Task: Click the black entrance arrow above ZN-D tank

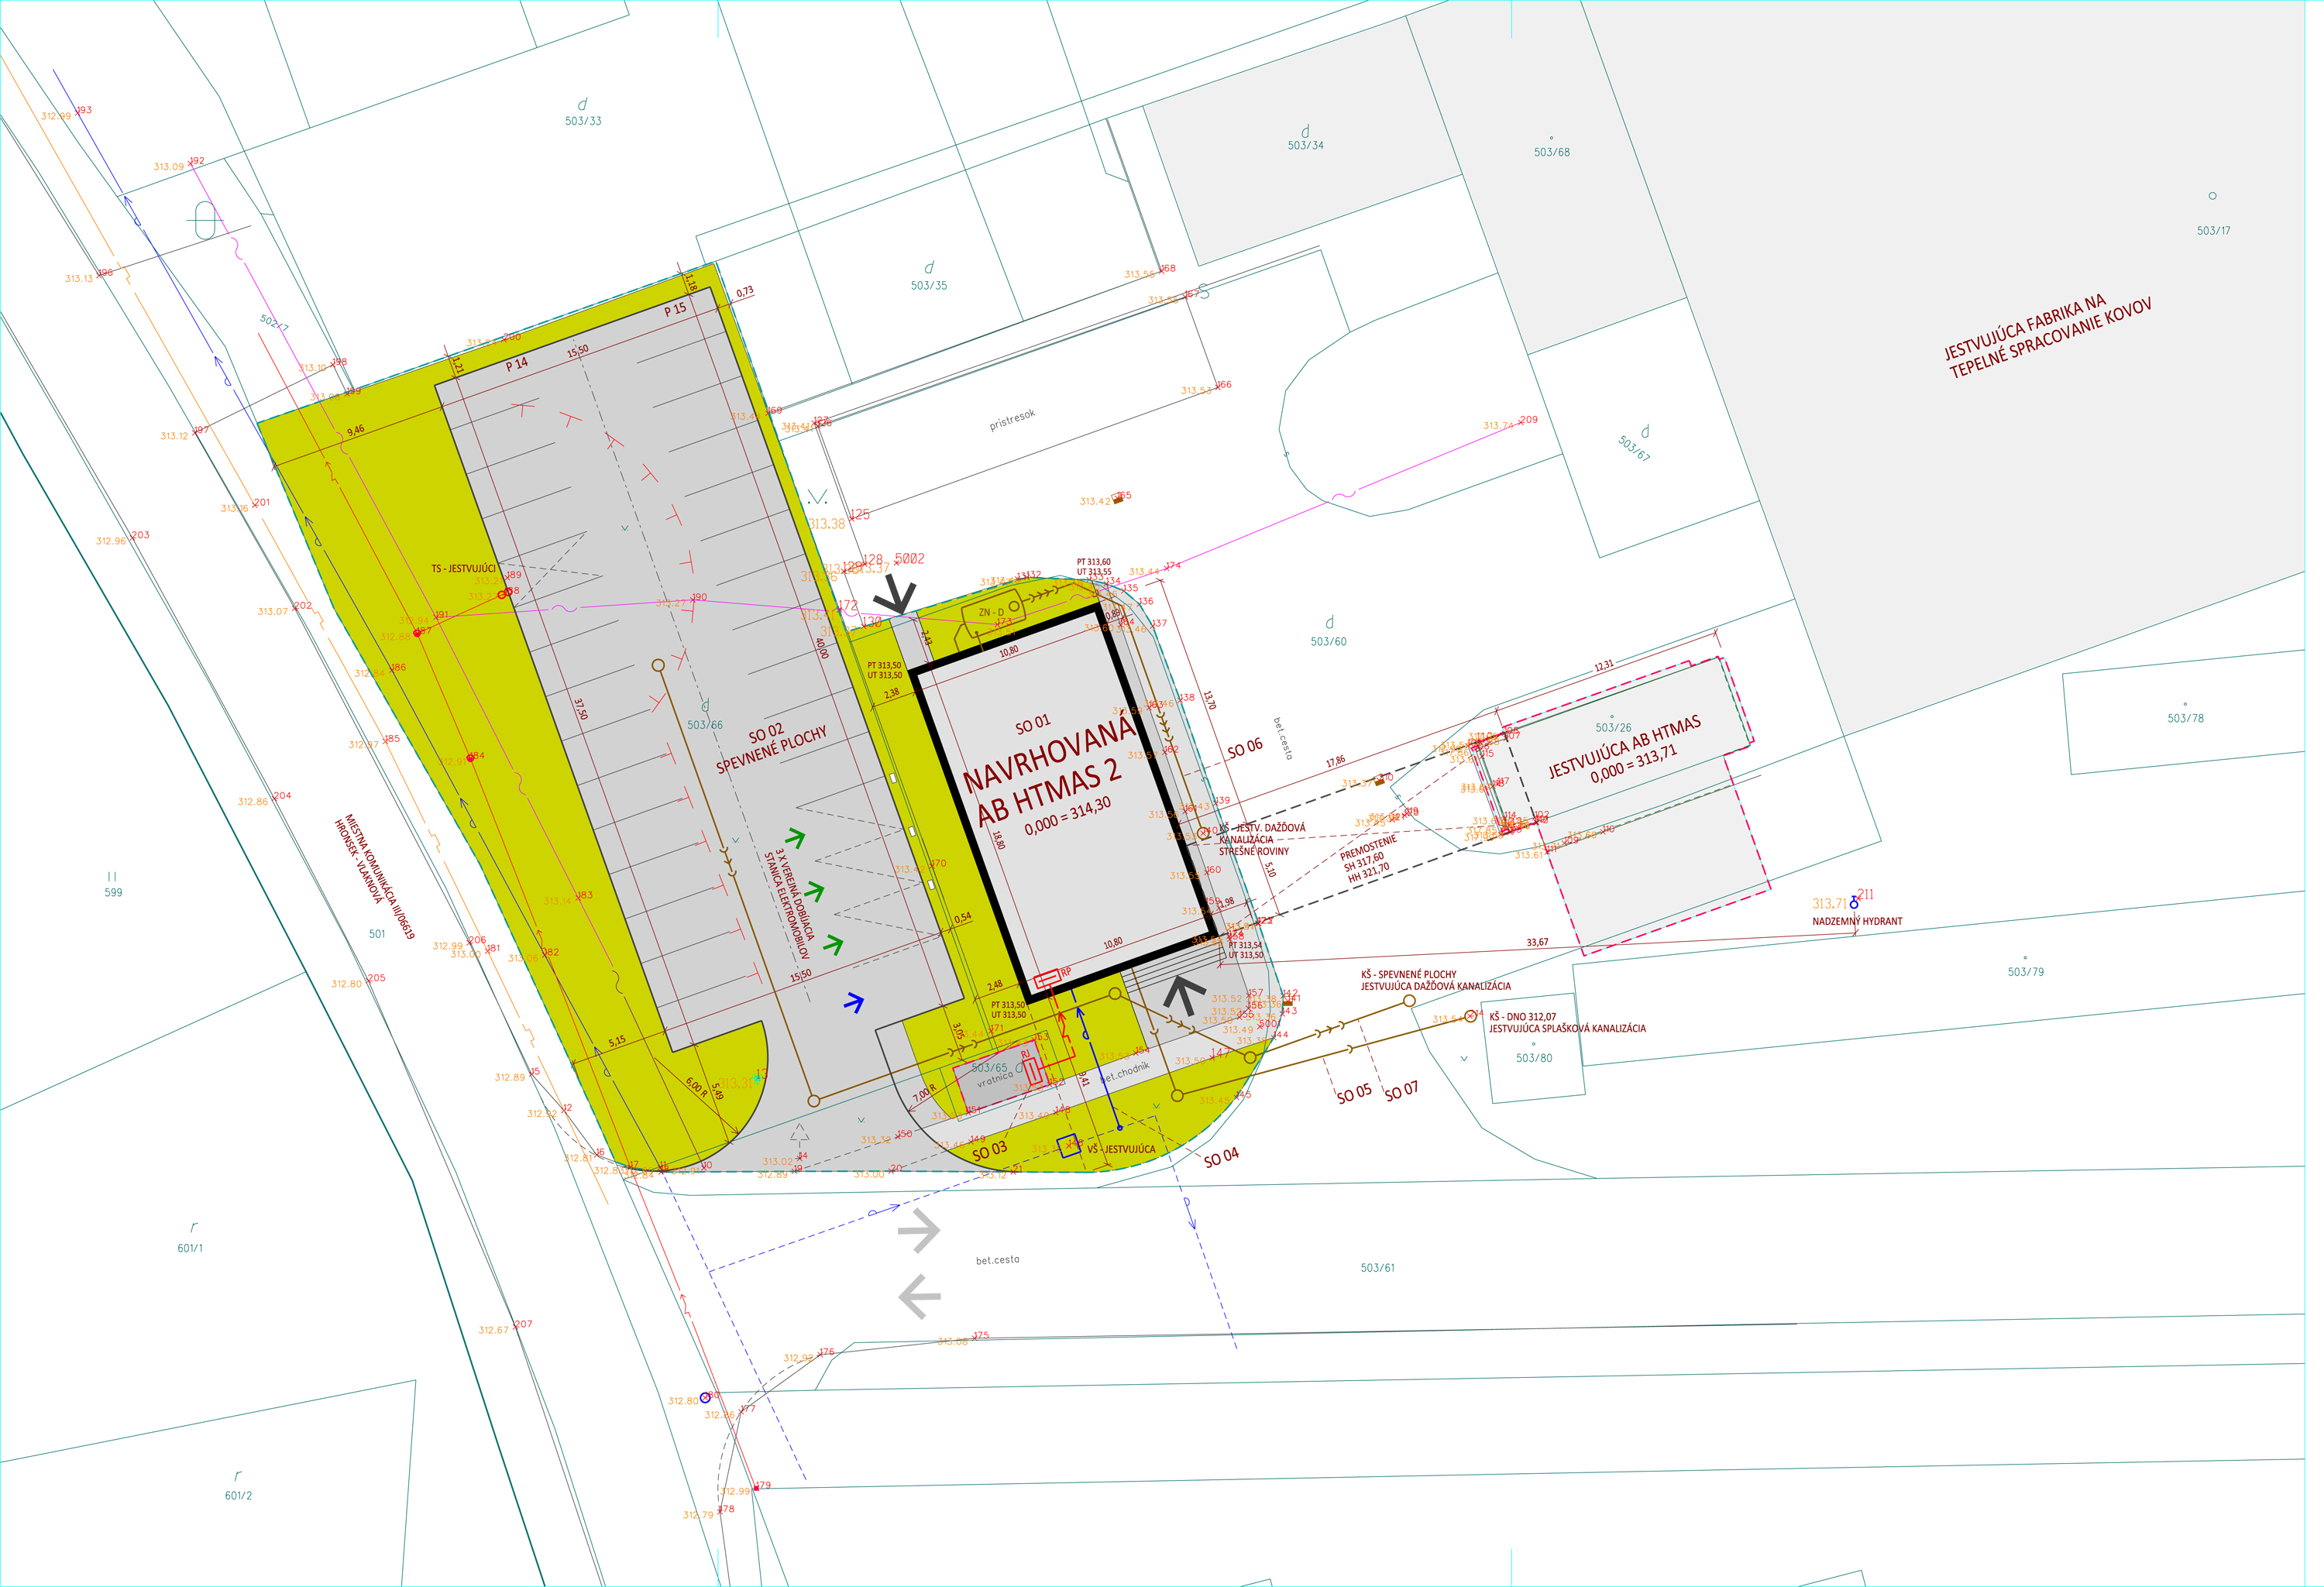Action: [896, 597]
